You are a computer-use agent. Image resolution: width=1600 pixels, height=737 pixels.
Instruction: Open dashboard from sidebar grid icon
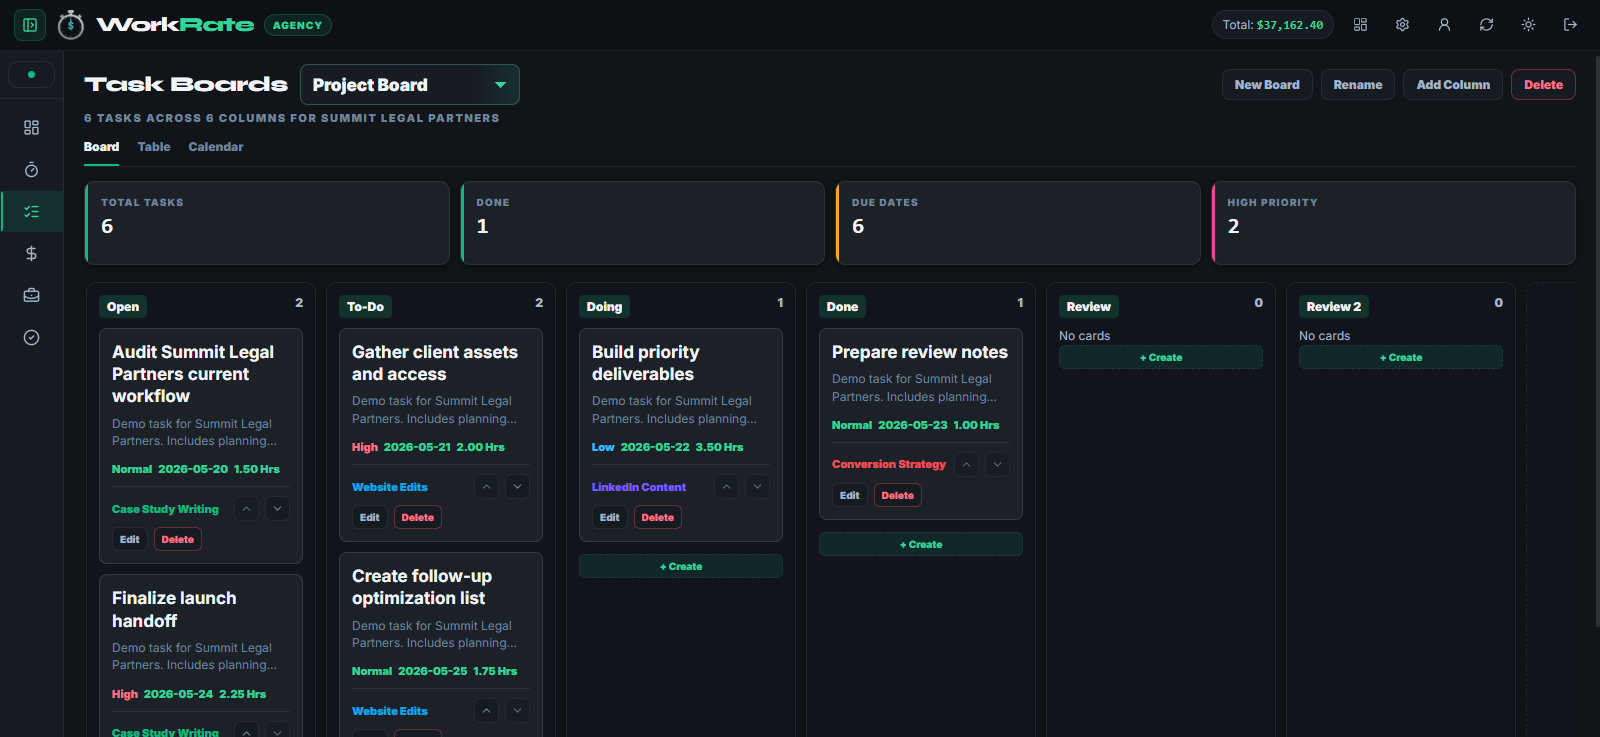click(32, 128)
